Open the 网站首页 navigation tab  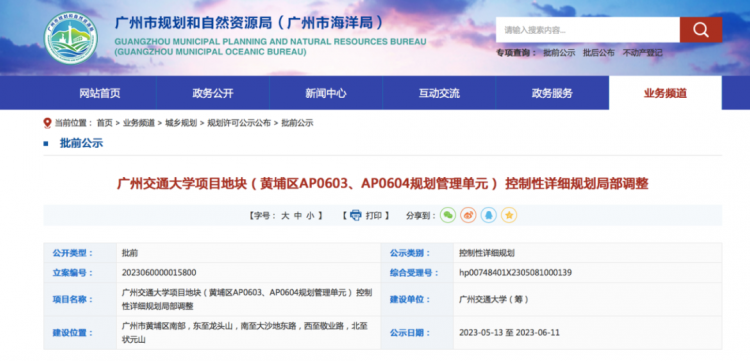coord(100,93)
